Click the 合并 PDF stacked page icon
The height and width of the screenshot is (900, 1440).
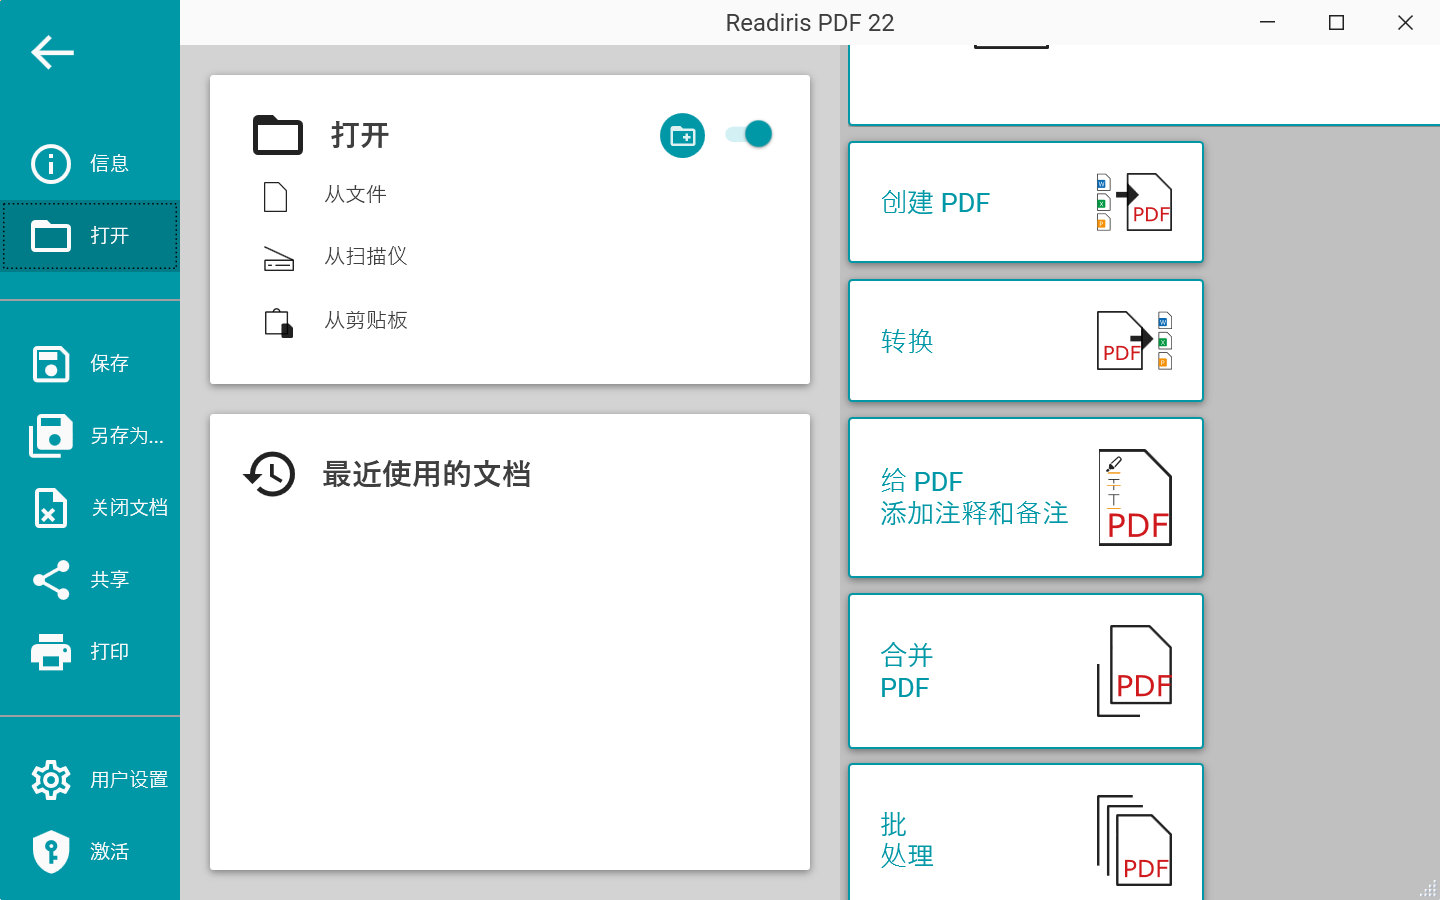tap(1134, 671)
